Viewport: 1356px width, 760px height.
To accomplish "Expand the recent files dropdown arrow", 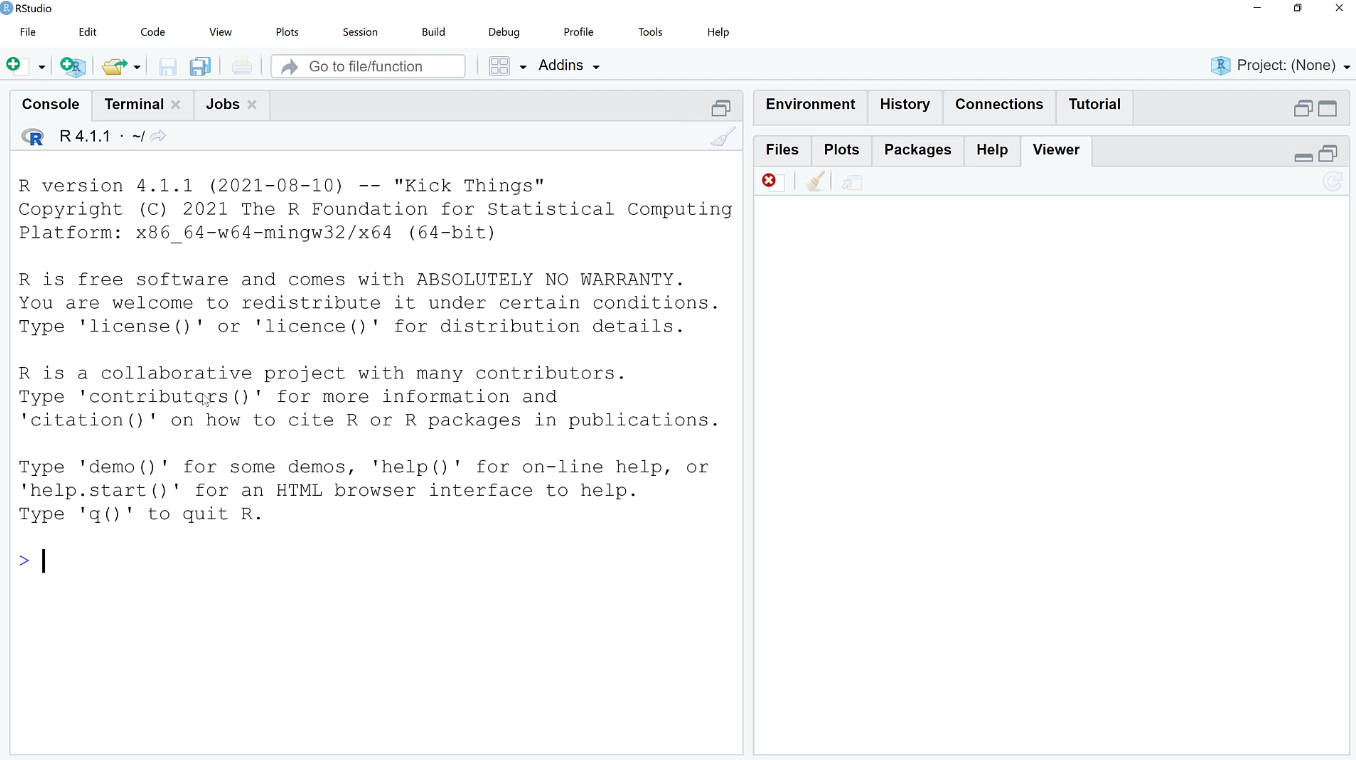I will click(x=137, y=67).
